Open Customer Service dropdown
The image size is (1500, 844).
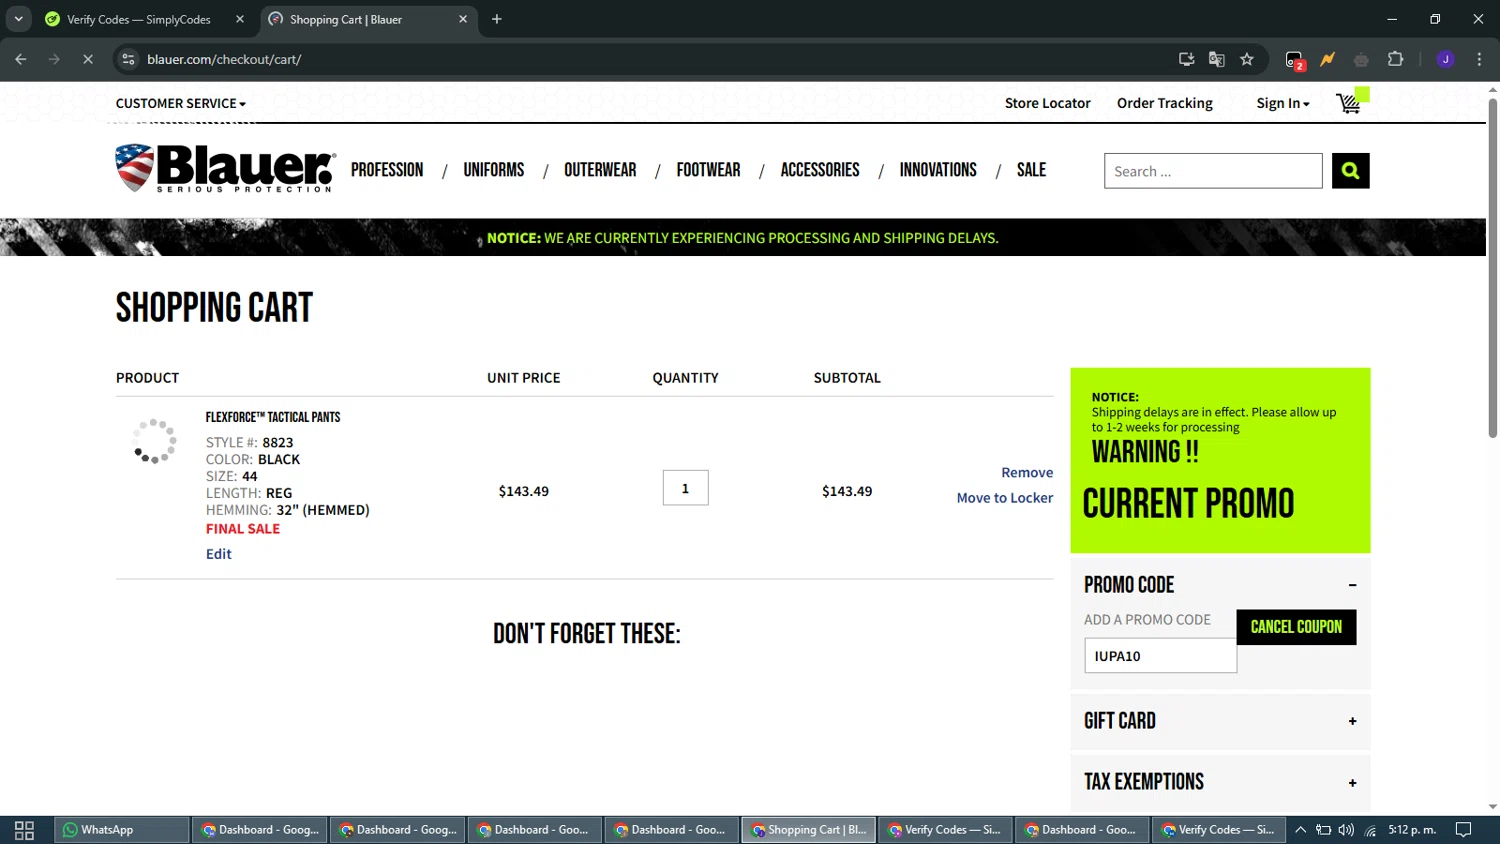pyautogui.click(x=180, y=103)
